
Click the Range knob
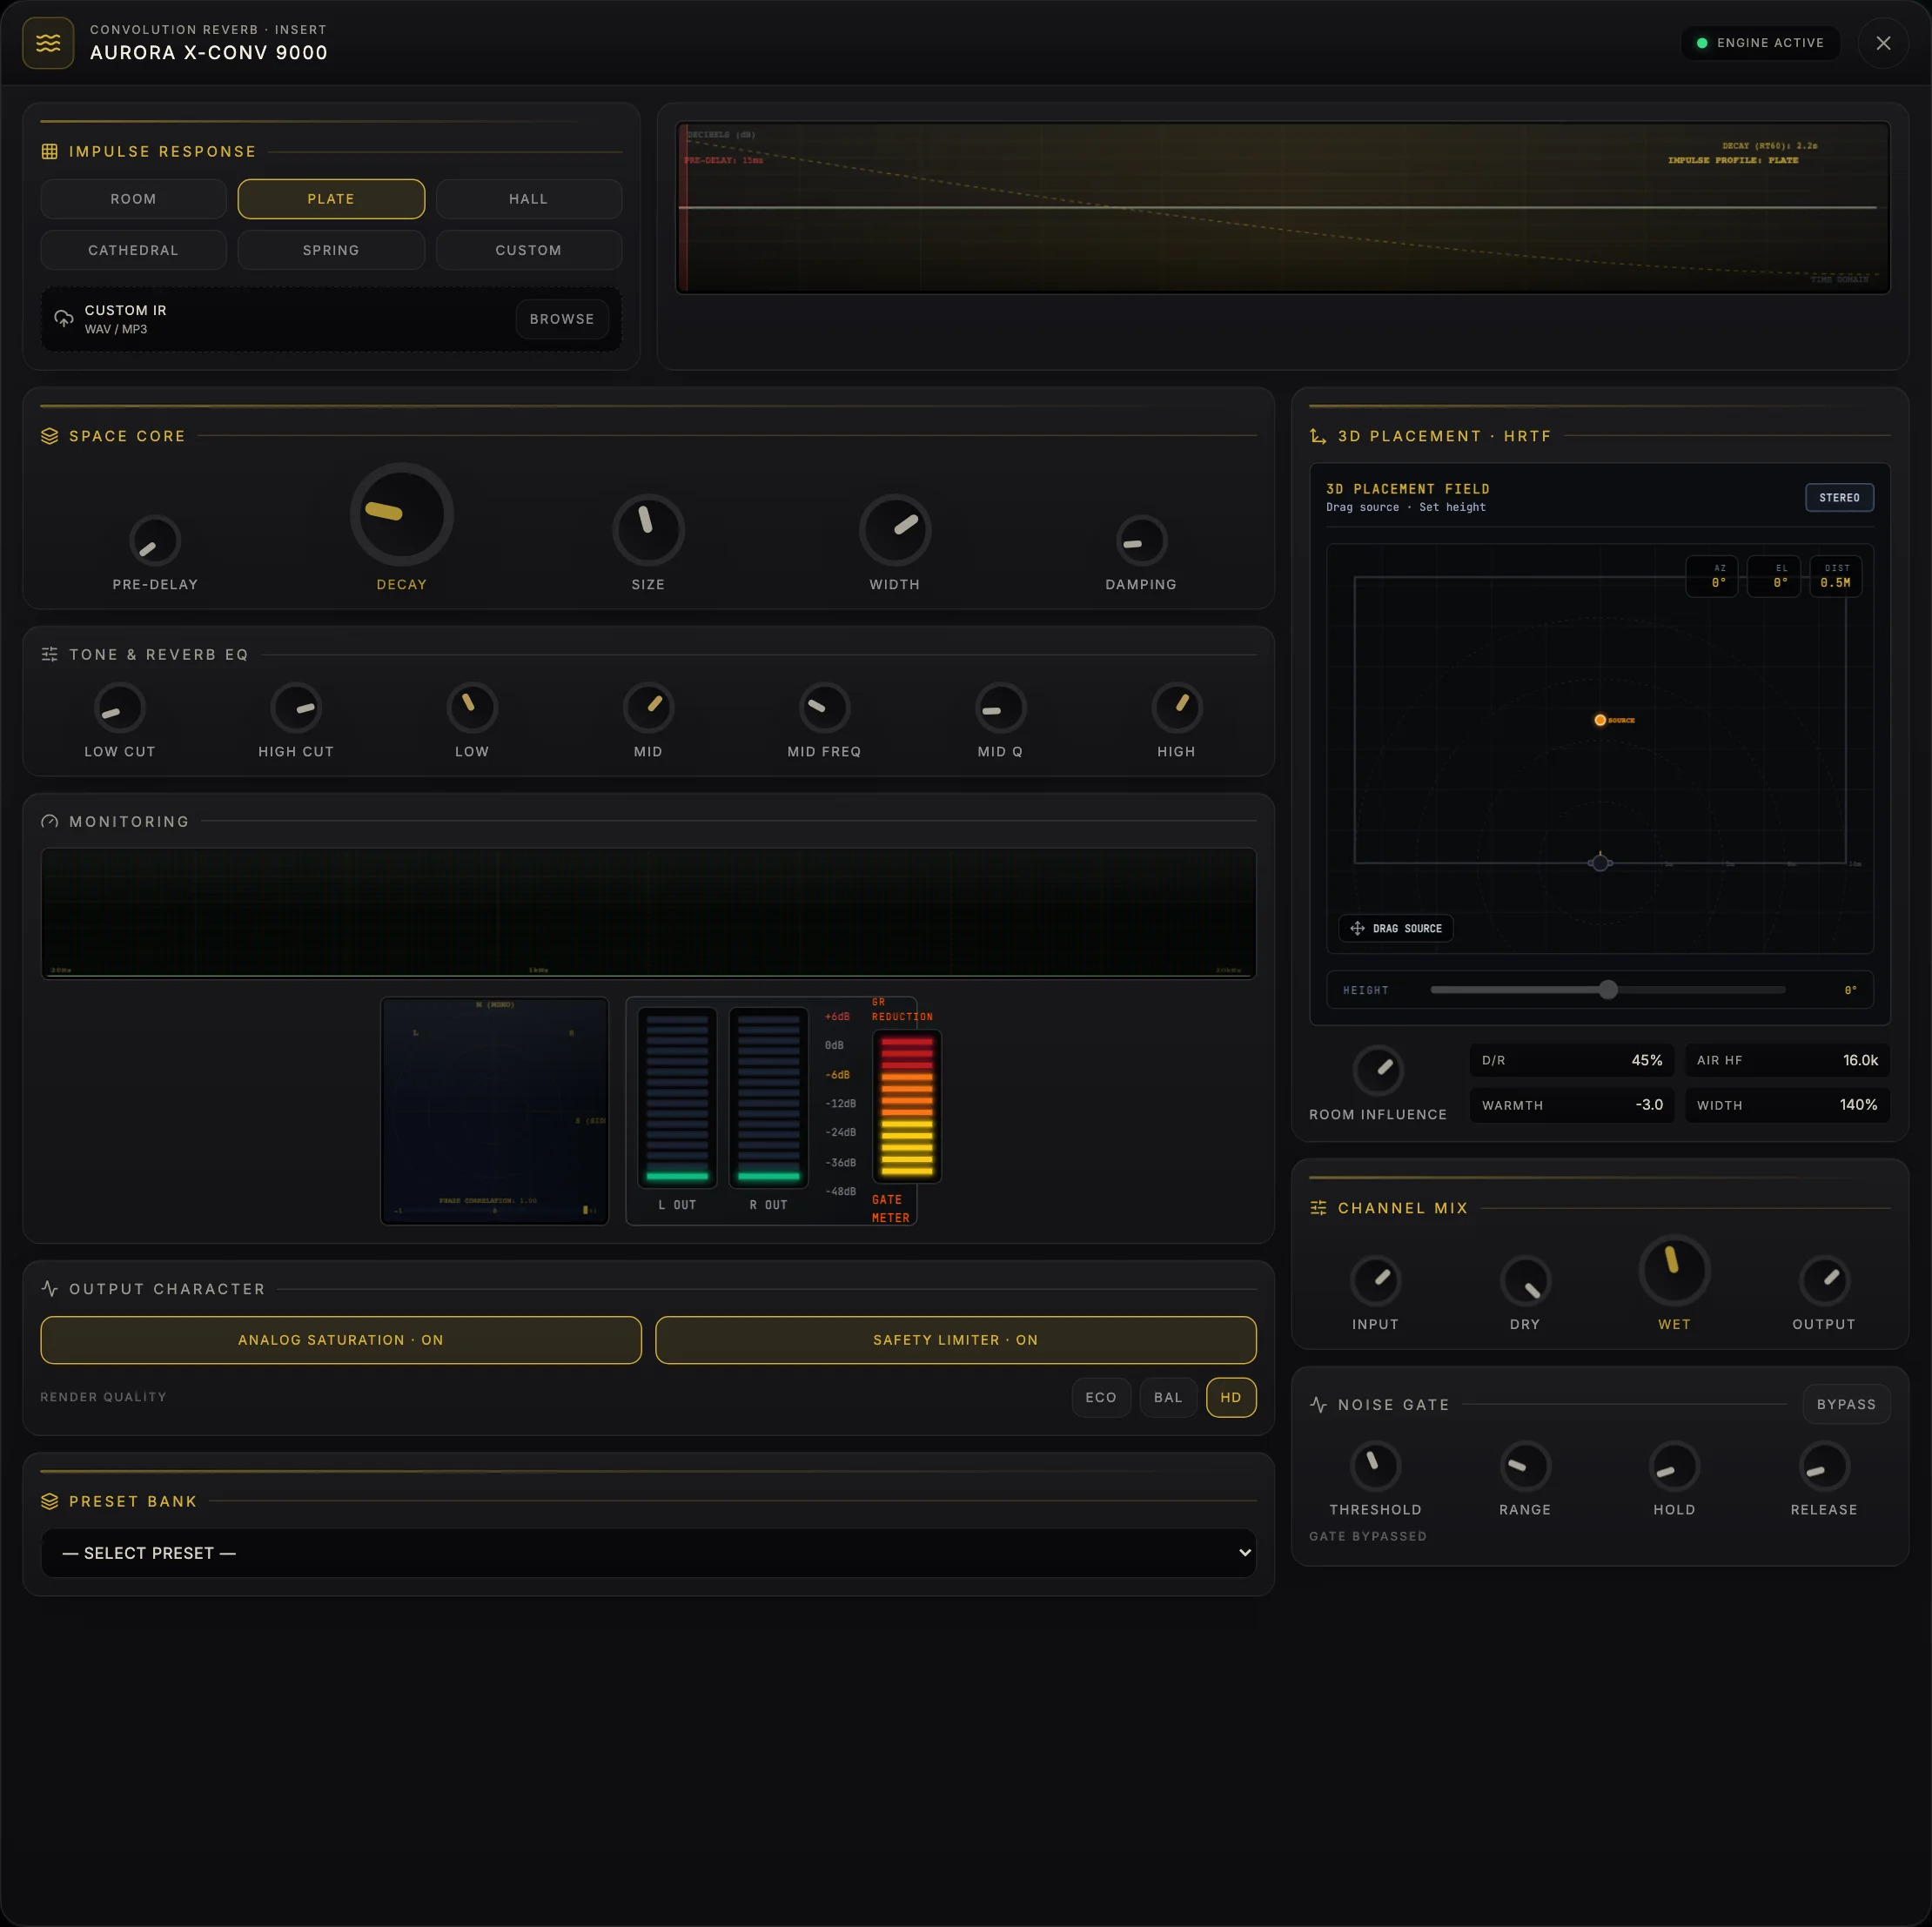pos(1525,1467)
